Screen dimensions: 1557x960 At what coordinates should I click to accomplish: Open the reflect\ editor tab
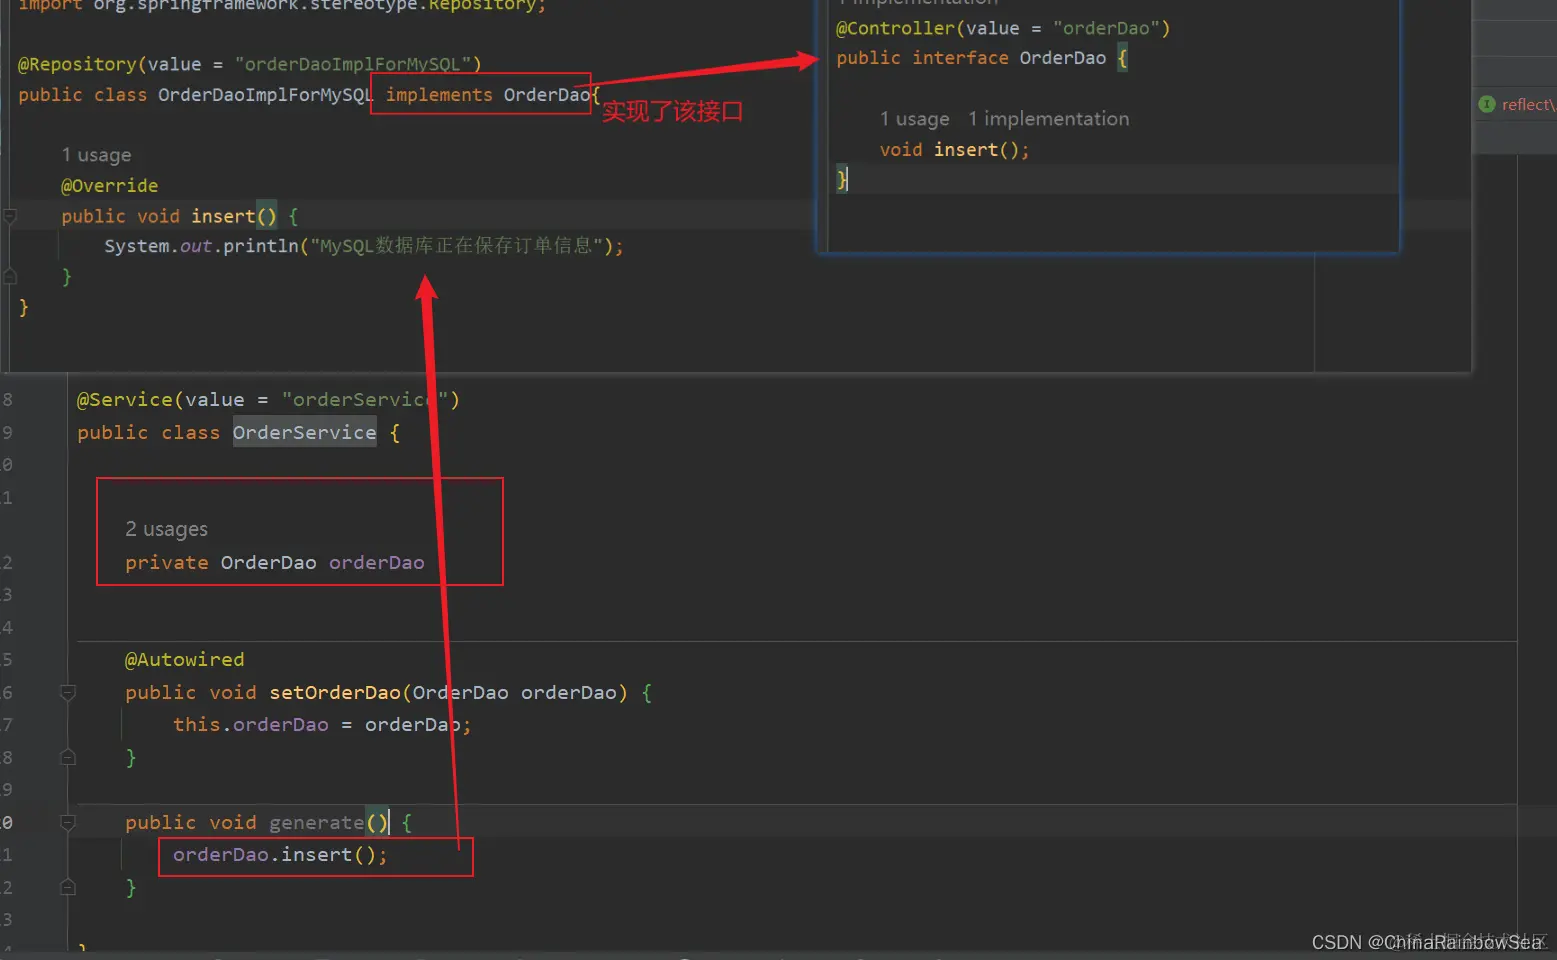(1527, 104)
